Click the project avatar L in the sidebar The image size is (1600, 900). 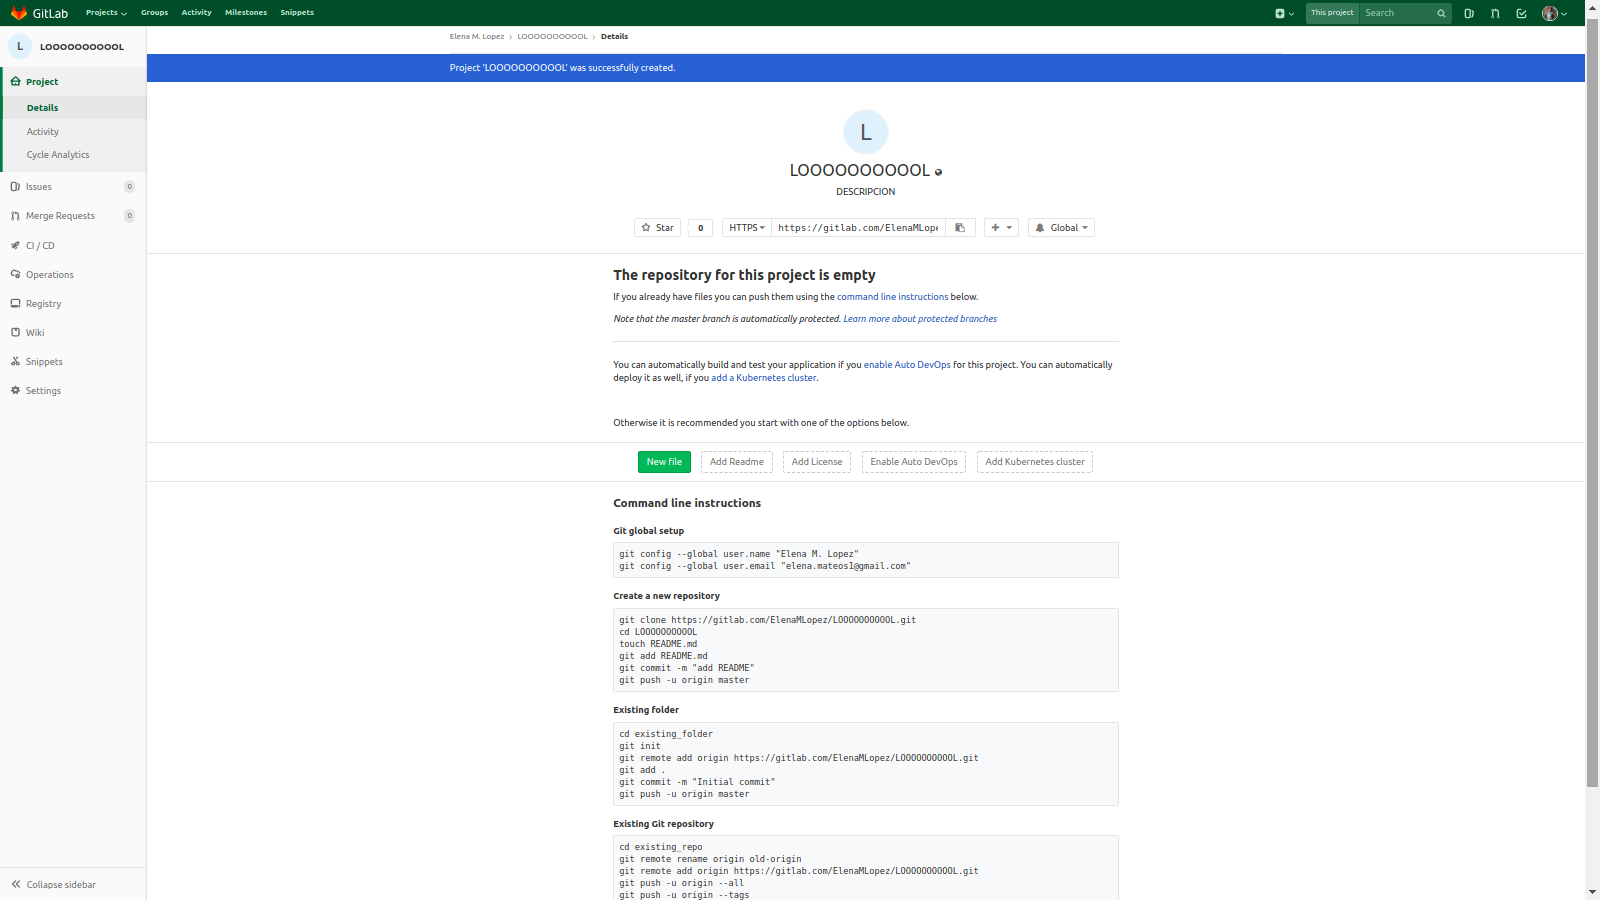click(20, 46)
